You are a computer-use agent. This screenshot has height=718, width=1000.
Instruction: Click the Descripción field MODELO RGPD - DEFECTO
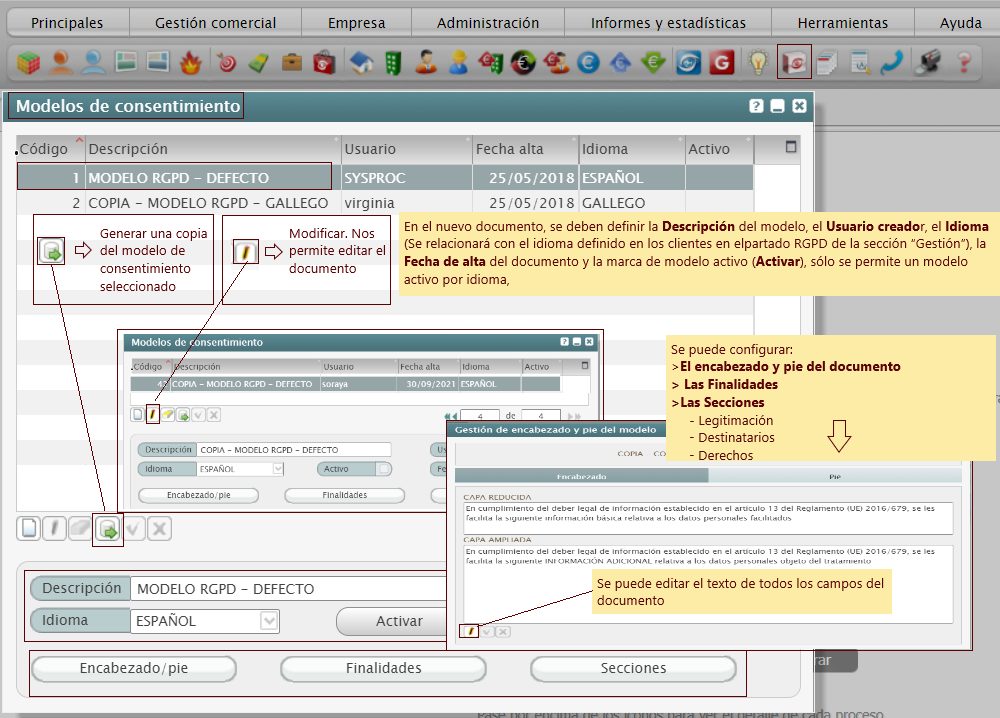(290, 589)
